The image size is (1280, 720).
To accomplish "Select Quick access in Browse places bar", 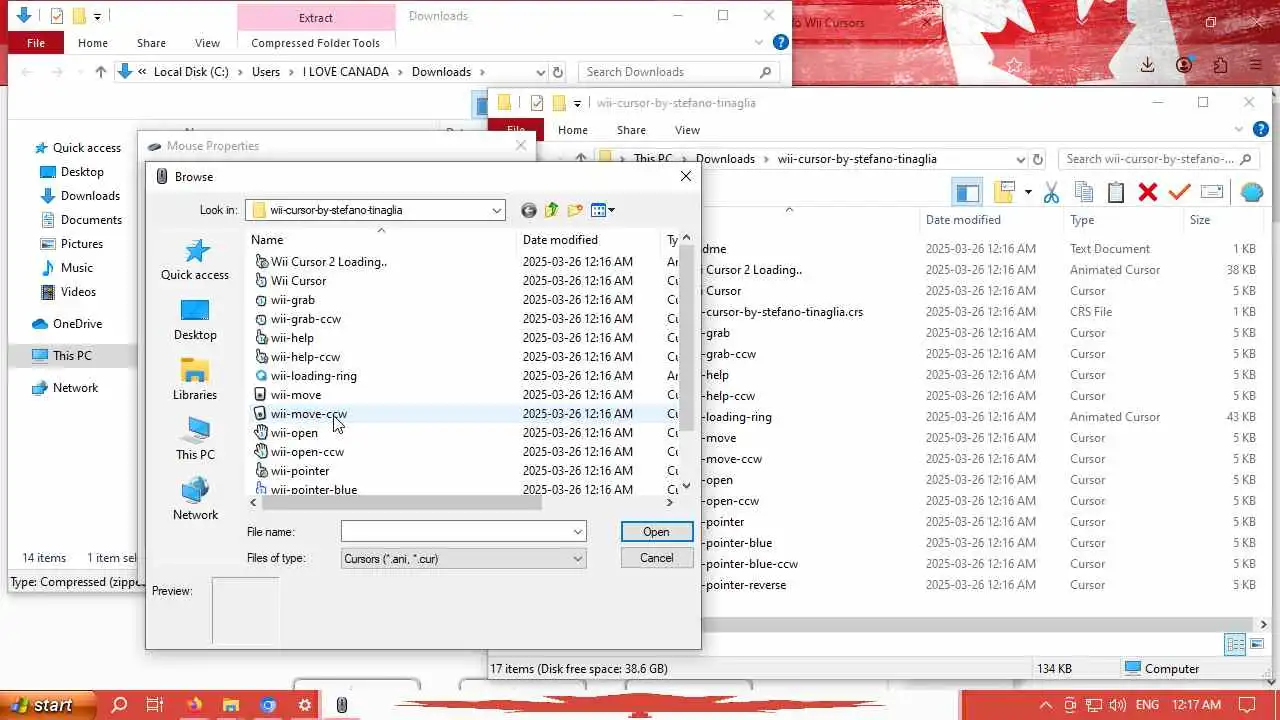I will point(195,260).
